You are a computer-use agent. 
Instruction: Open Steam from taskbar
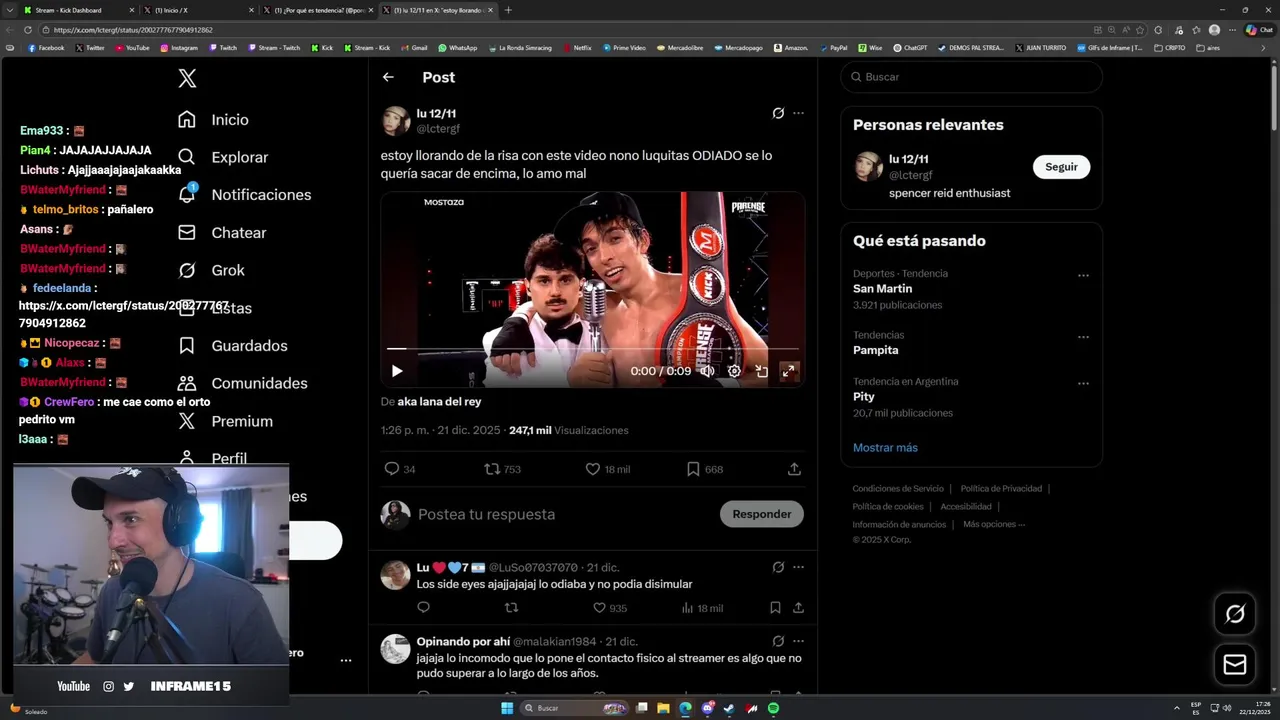click(x=729, y=708)
